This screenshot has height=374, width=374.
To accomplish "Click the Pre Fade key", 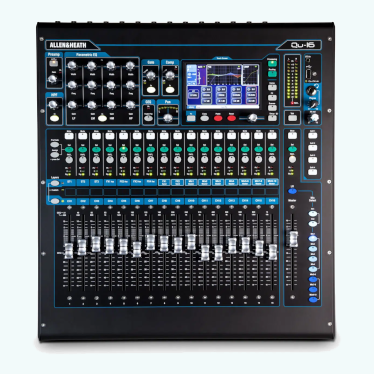I will pos(54,144).
